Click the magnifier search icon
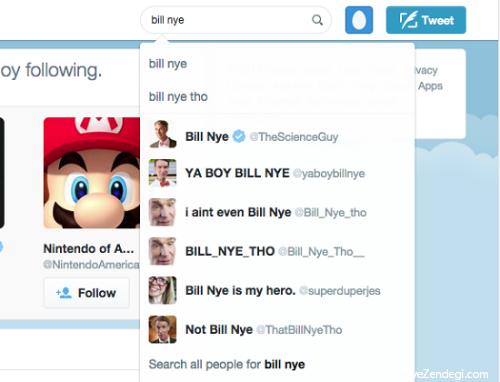The height and width of the screenshot is (382, 500). click(x=317, y=20)
